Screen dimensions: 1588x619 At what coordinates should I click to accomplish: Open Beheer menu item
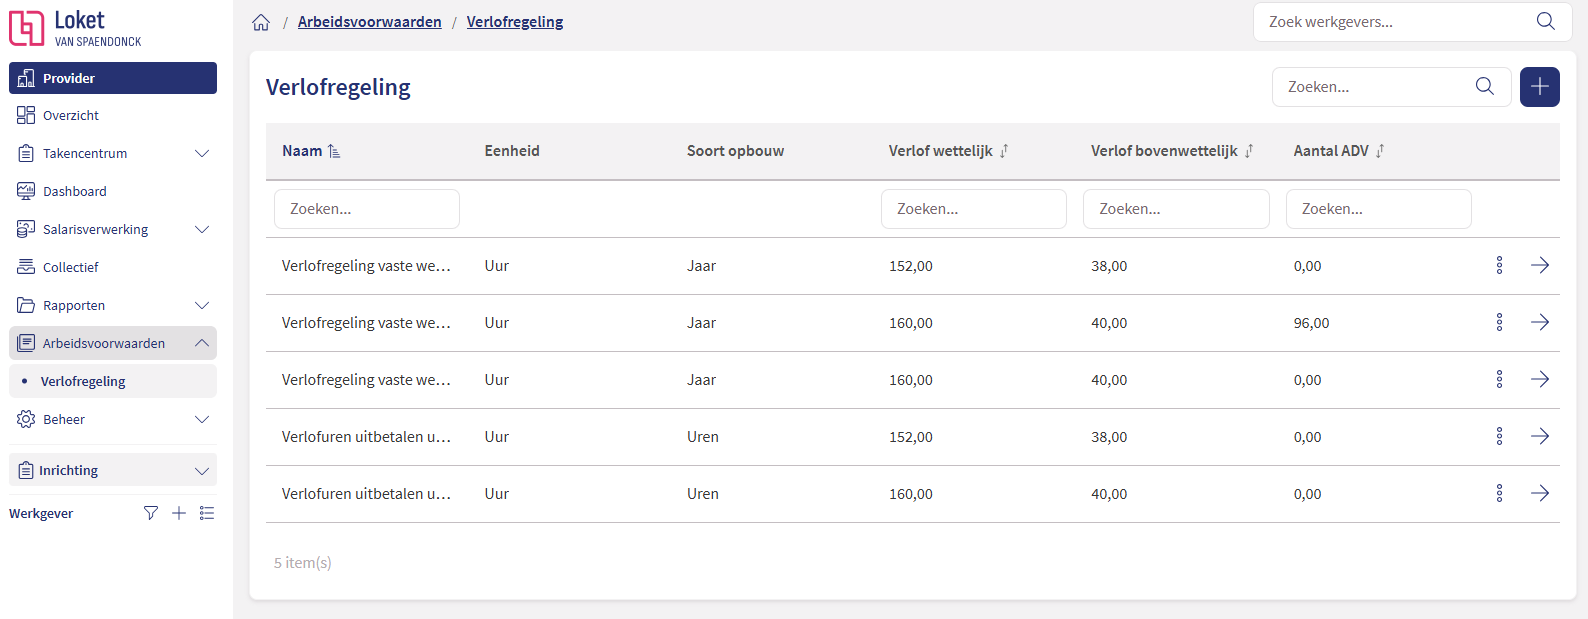point(113,419)
